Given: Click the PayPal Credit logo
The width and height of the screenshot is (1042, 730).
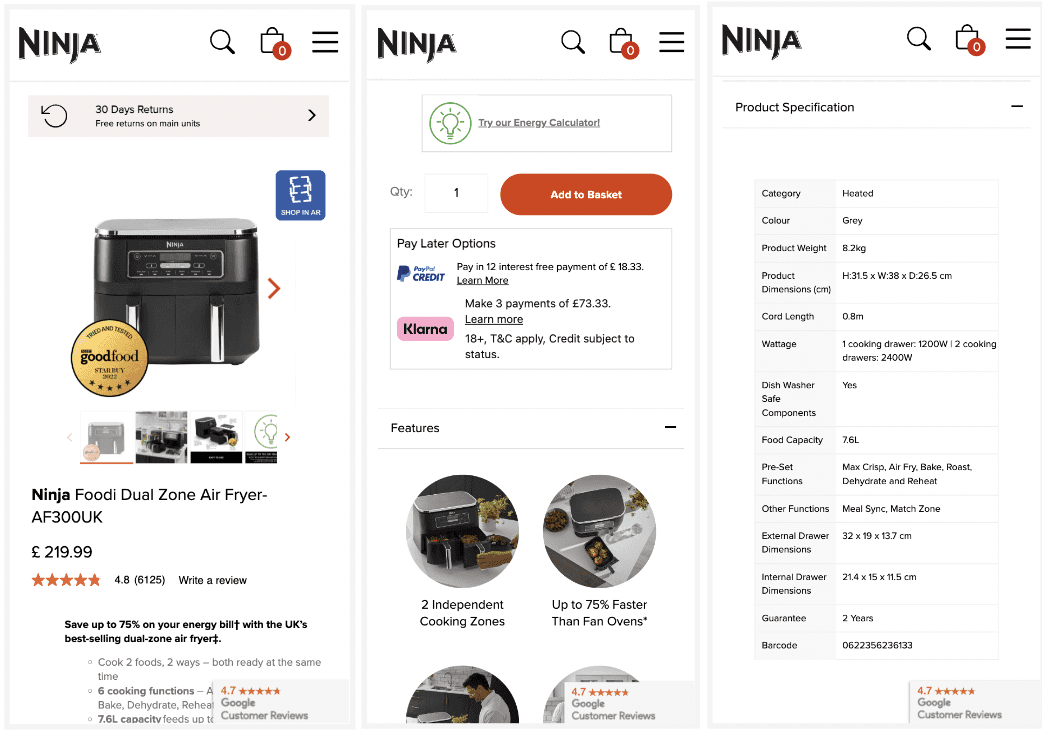Looking at the screenshot, I should pyautogui.click(x=421, y=274).
